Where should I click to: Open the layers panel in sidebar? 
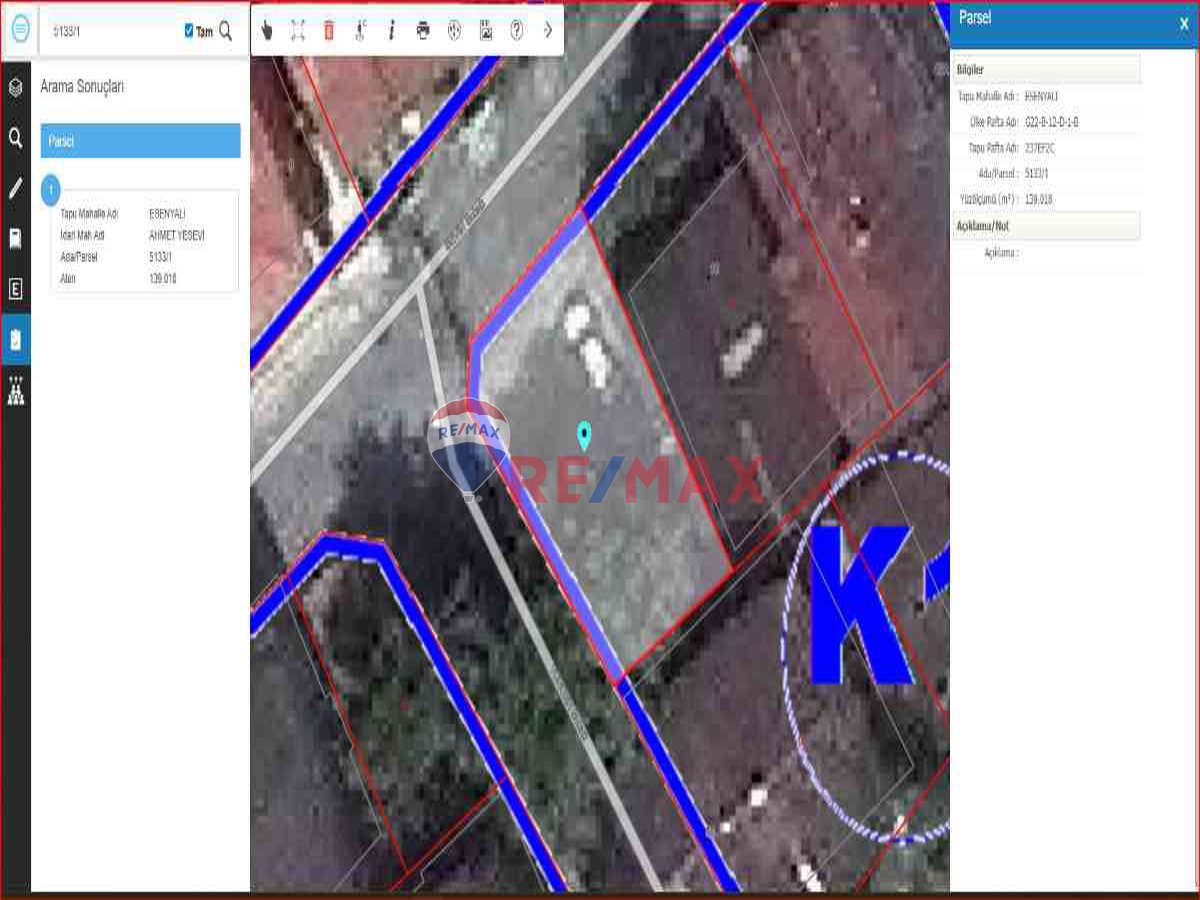(x=16, y=87)
